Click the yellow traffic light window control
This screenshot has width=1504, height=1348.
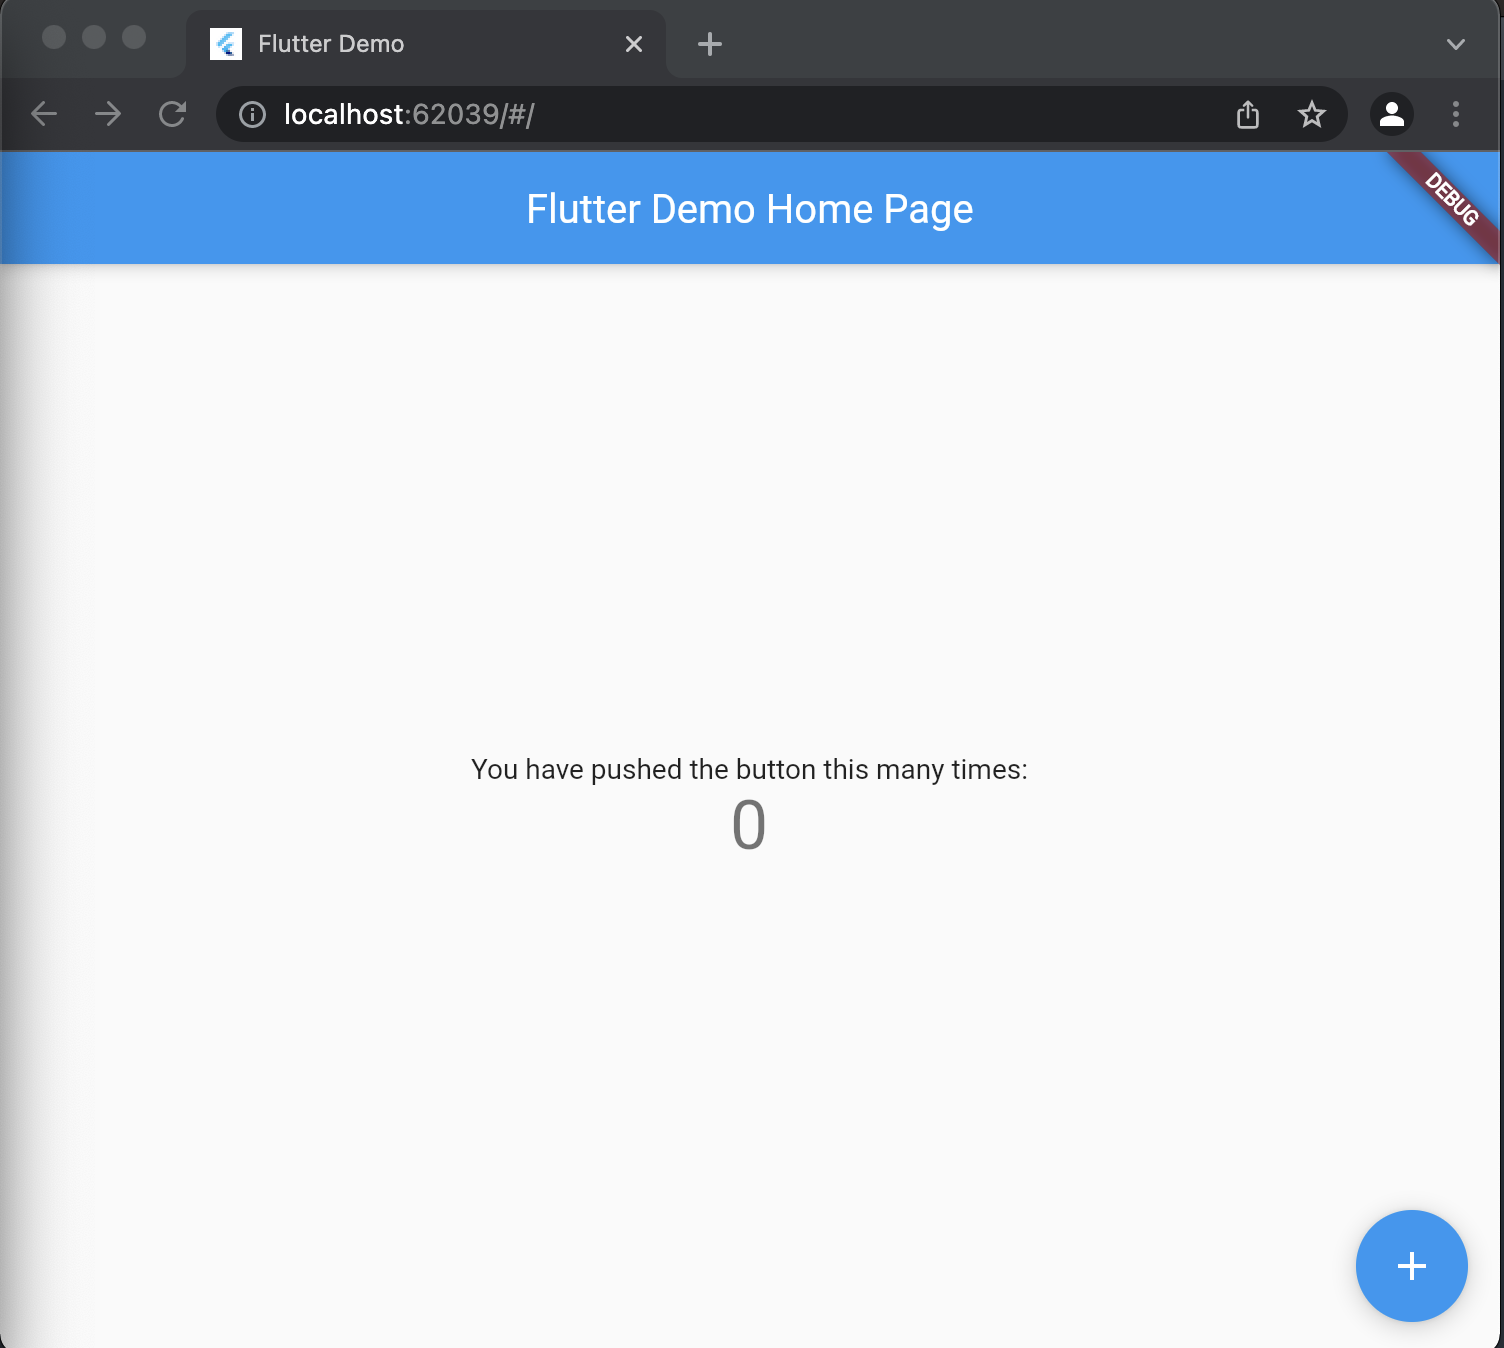click(x=95, y=38)
